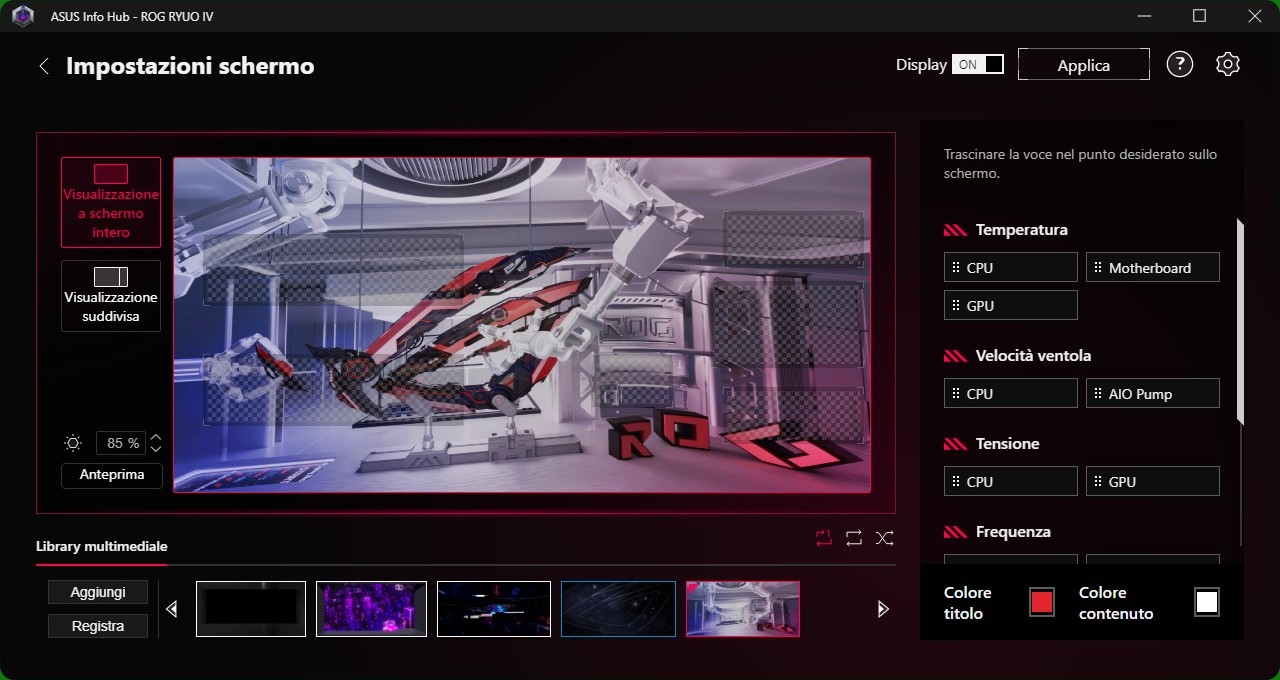The height and width of the screenshot is (680, 1280).
Task: Click the Anteprima button
Action: (112, 476)
